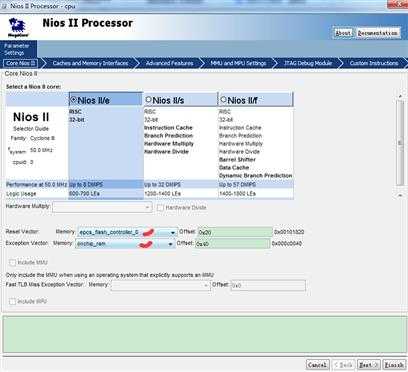Open the Hardware Multiply dropdown
Viewport: 408px width, 372px height.
click(x=102, y=207)
